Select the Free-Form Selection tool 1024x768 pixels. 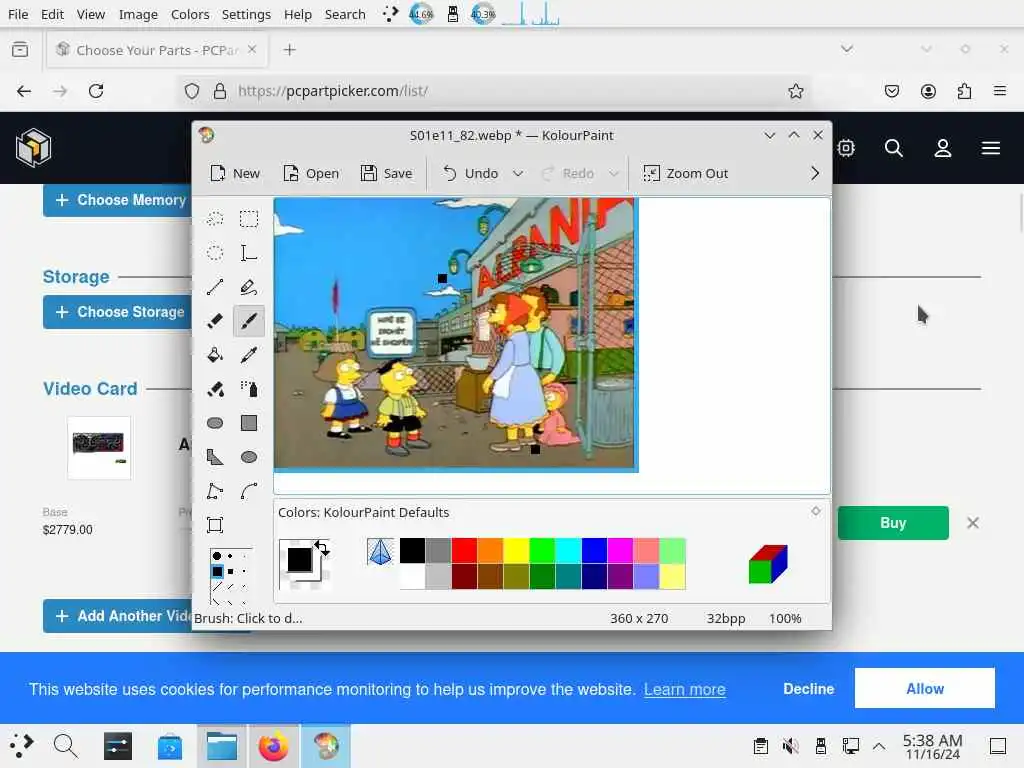coord(215,219)
